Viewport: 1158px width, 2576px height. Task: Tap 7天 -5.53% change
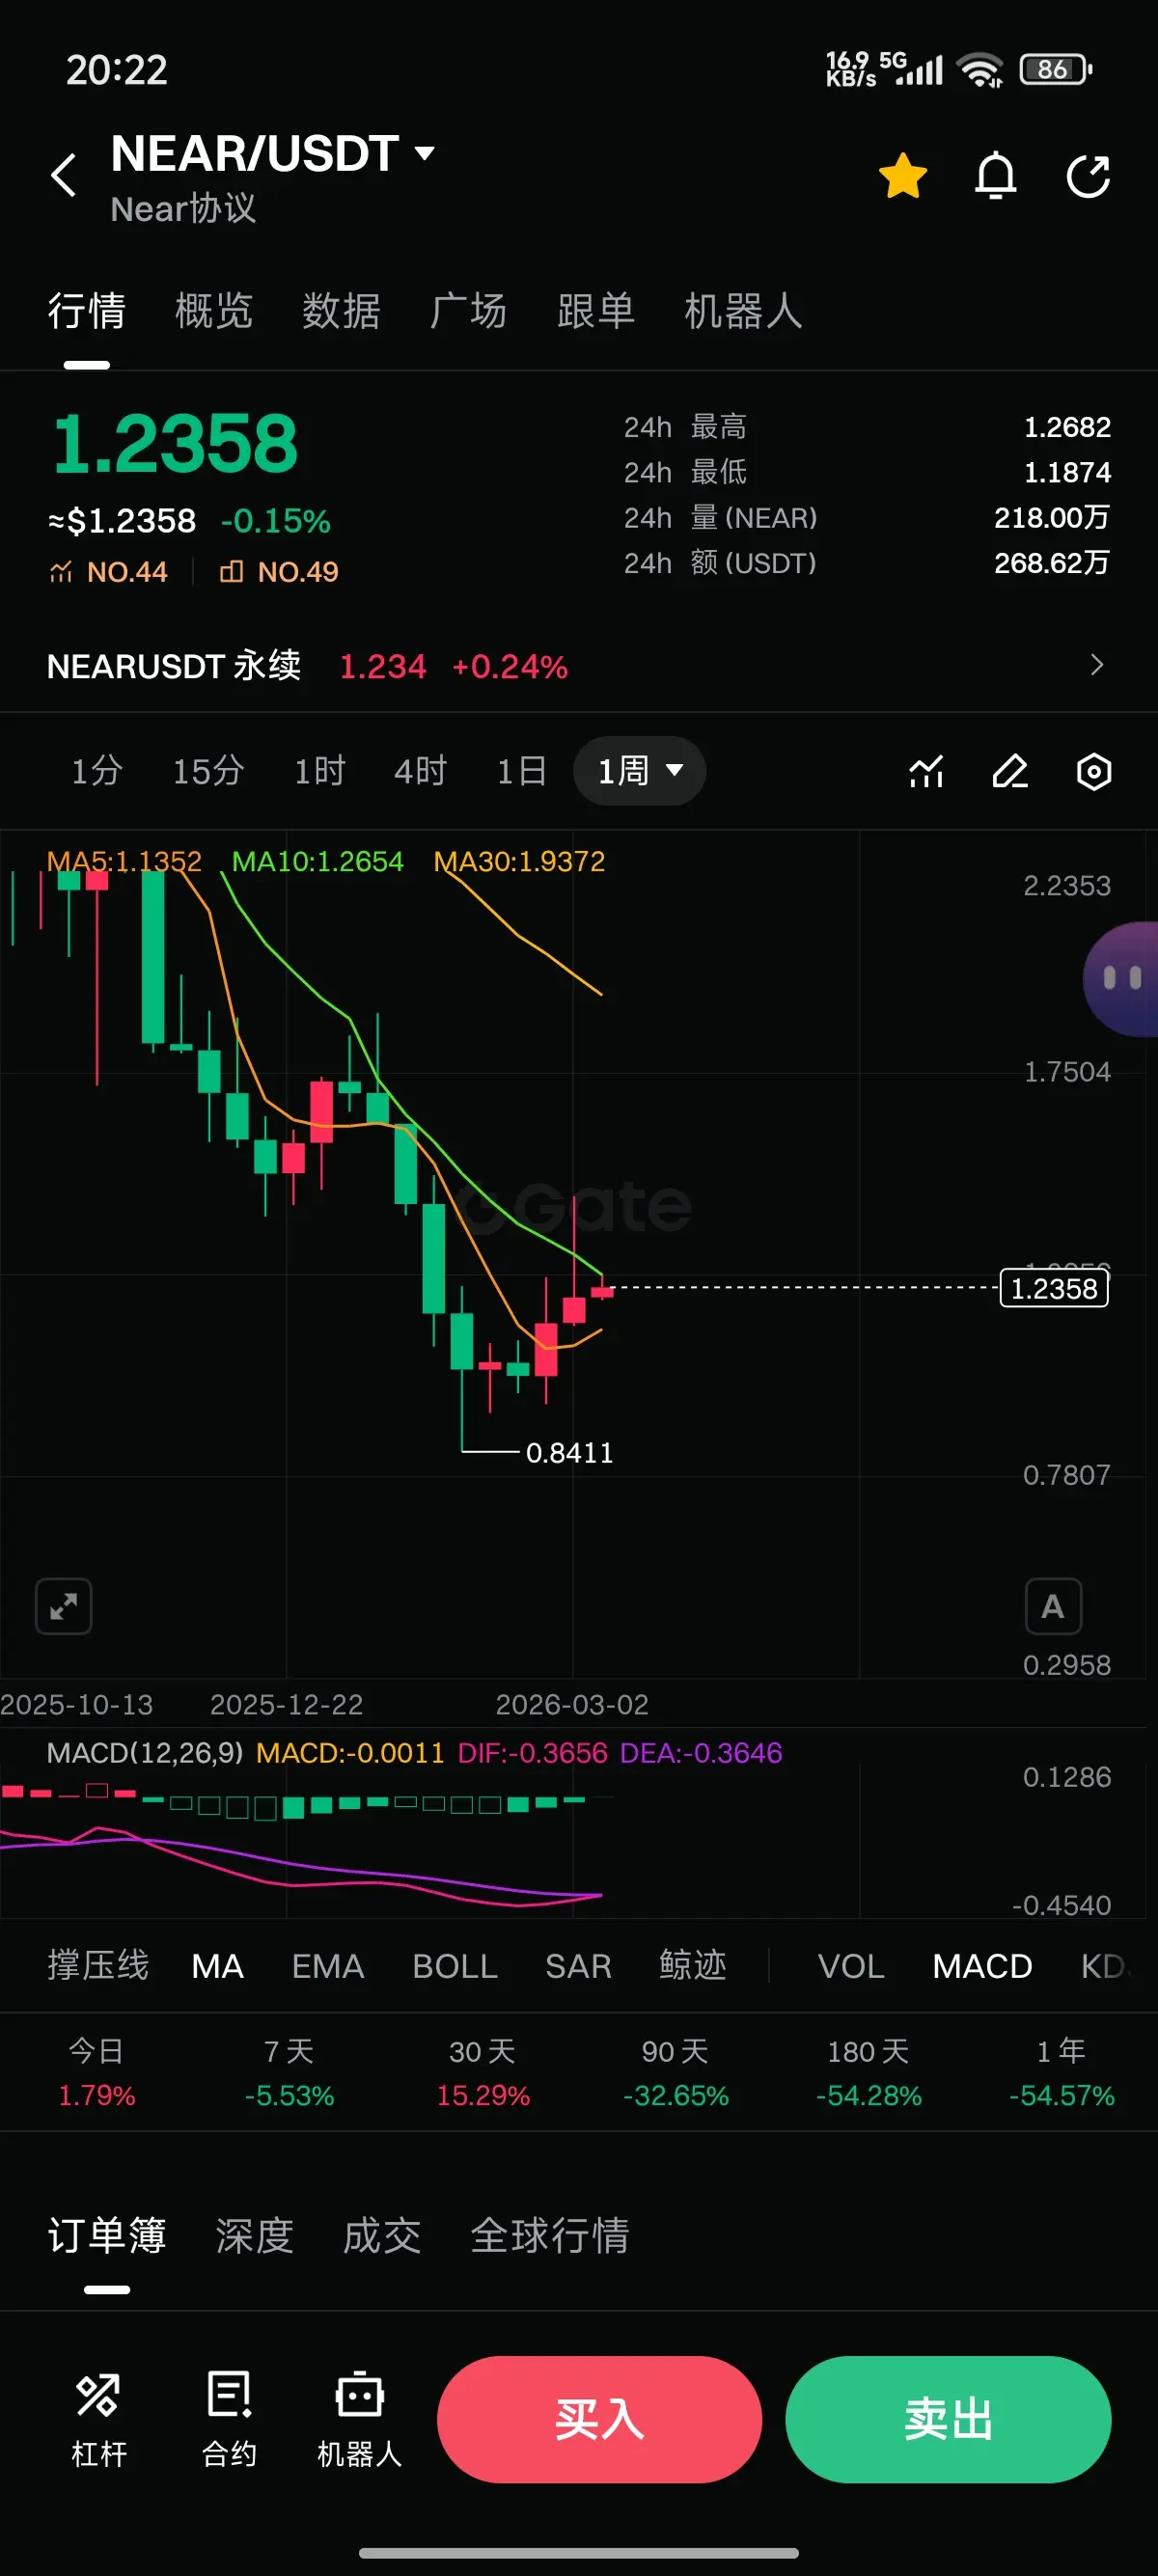pos(289,2073)
